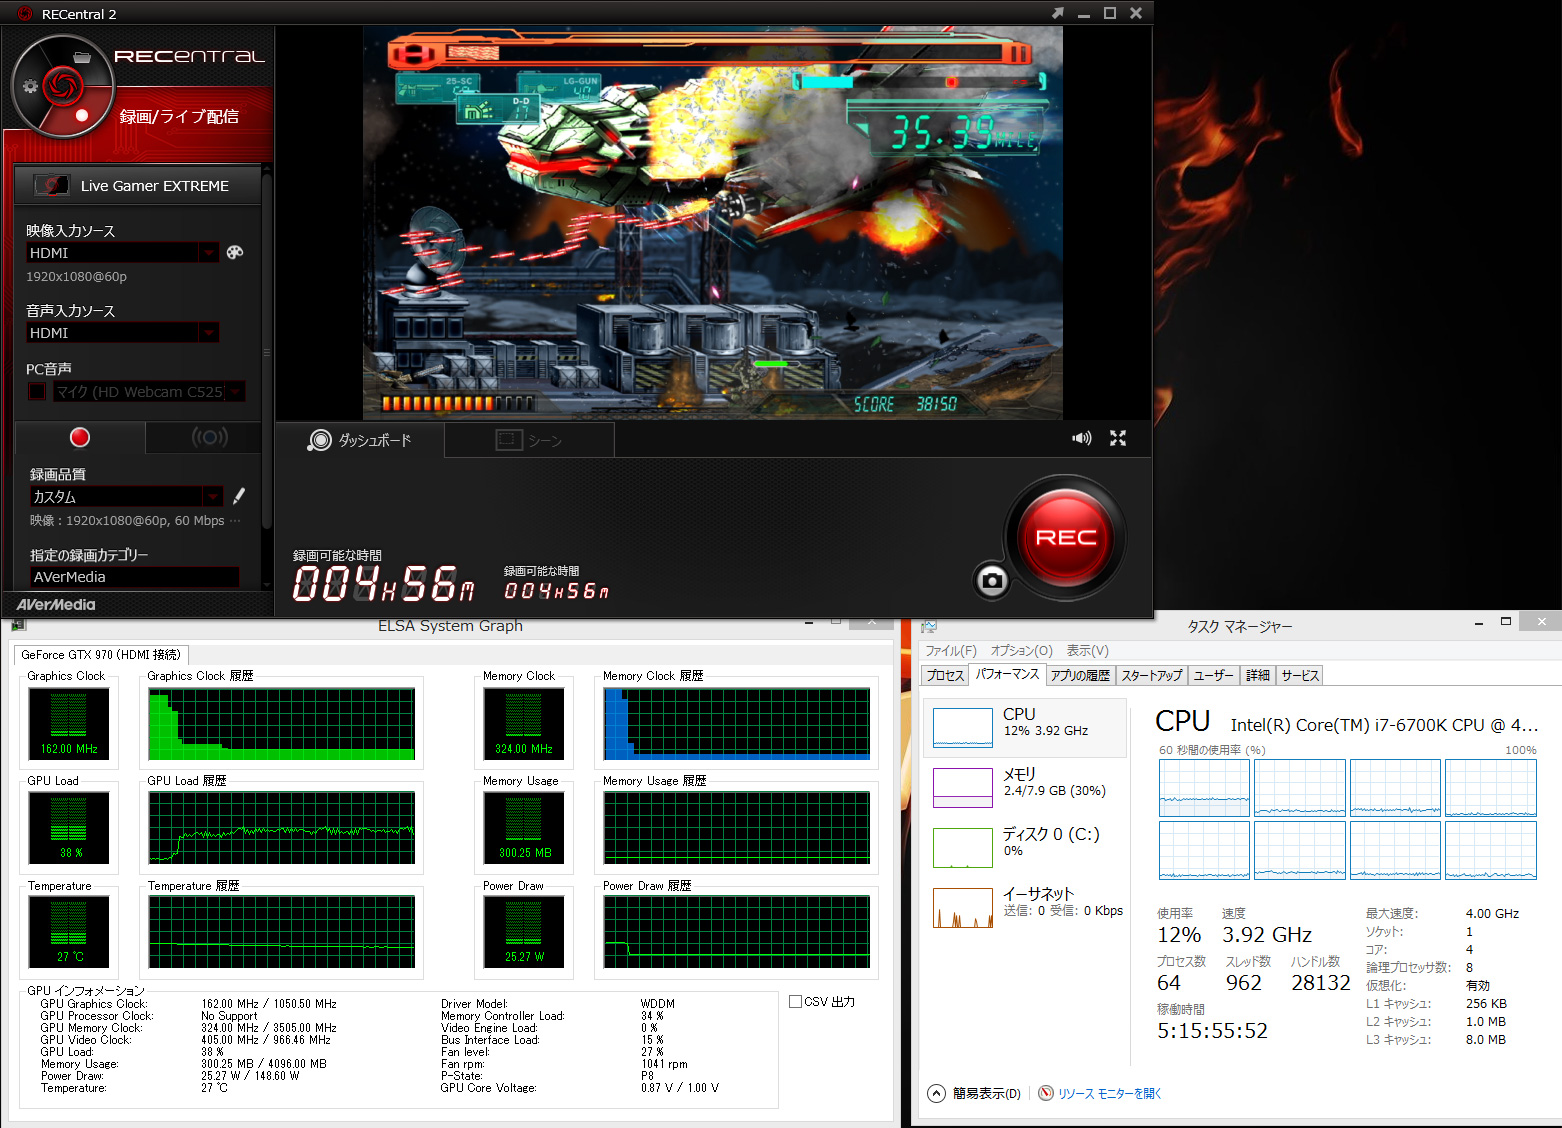The image size is (1562, 1128).
Task: Switch to the アプリの履歴 tab
Action: [x=1080, y=676]
